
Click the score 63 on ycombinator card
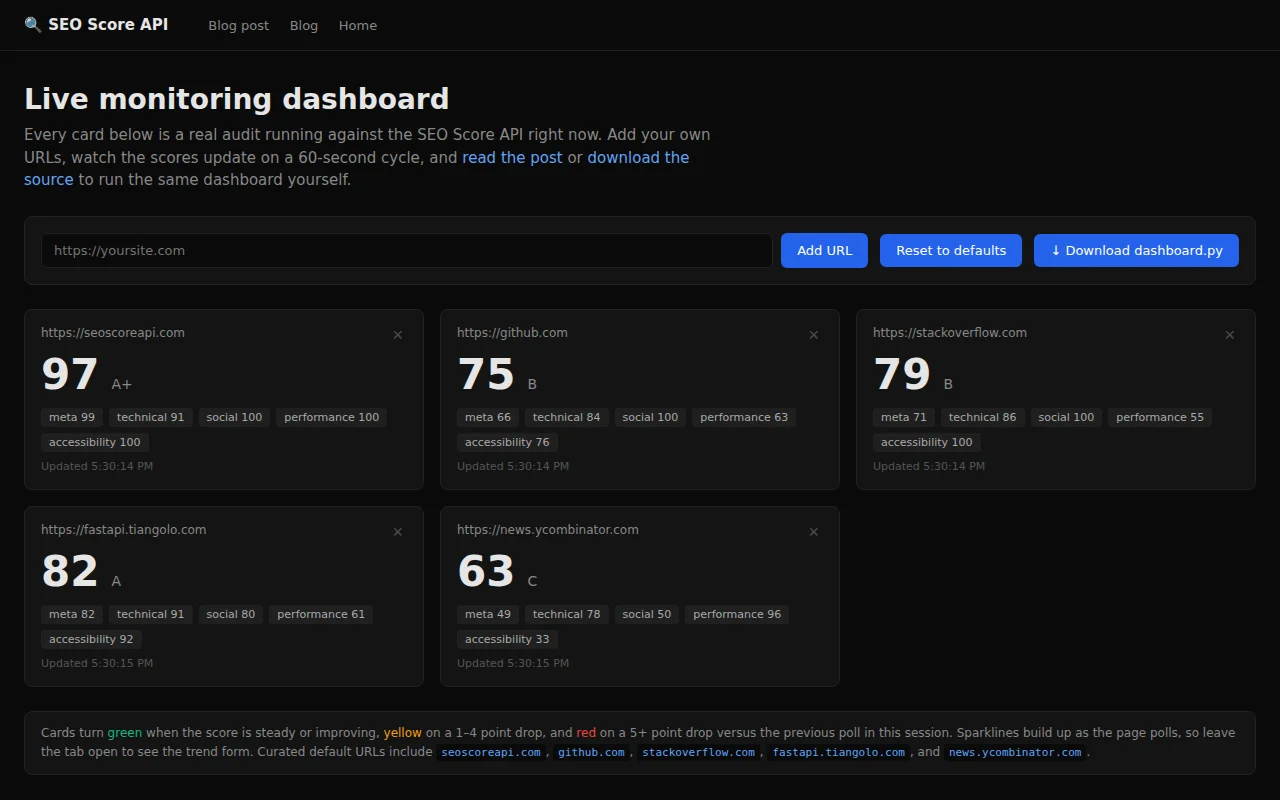pyautogui.click(x=486, y=572)
